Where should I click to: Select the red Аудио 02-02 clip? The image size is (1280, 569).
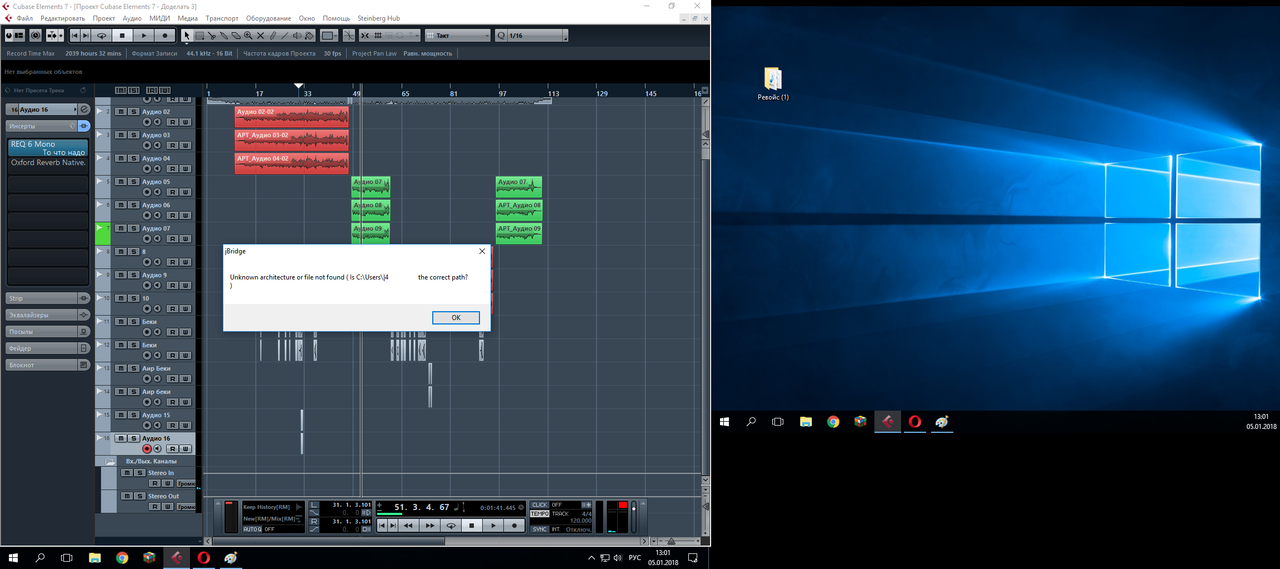[292, 117]
